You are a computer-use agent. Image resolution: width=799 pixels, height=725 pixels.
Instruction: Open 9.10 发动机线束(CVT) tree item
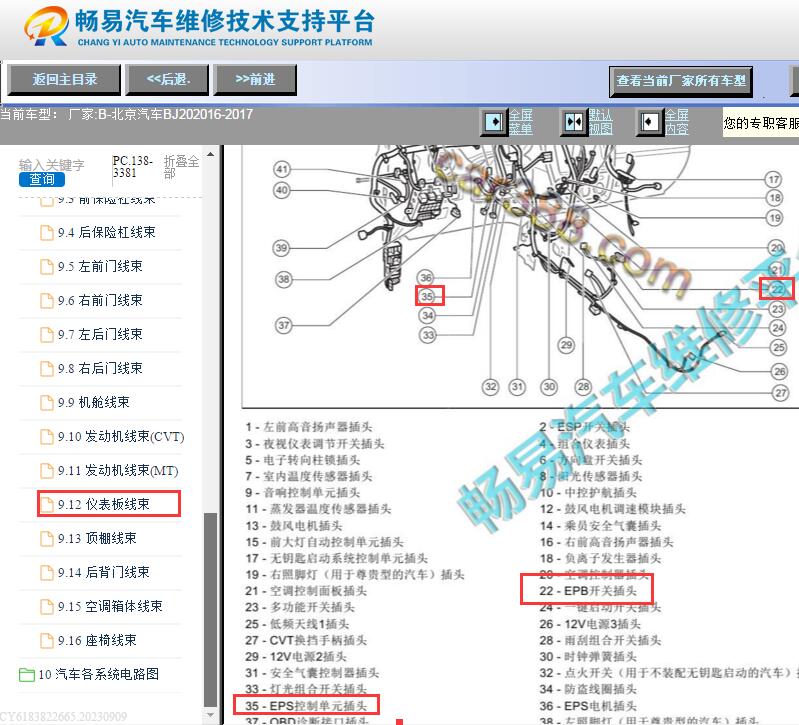point(121,437)
